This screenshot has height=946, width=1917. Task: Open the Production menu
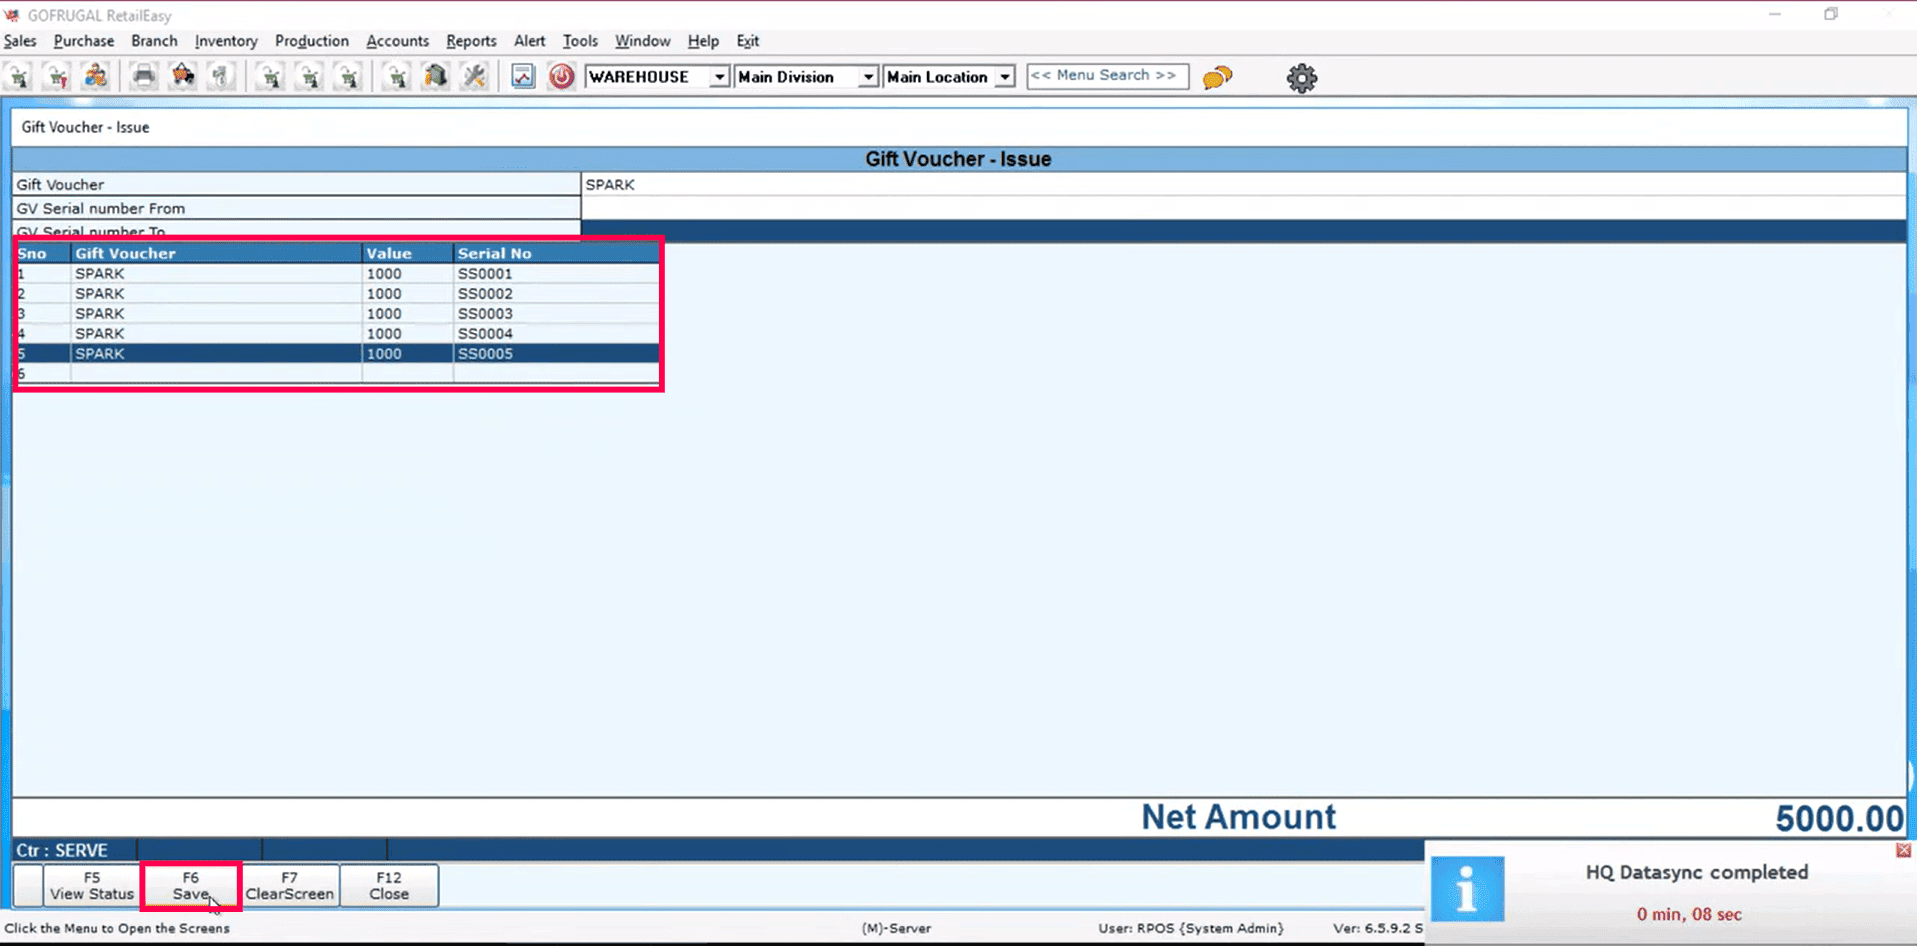coord(312,41)
